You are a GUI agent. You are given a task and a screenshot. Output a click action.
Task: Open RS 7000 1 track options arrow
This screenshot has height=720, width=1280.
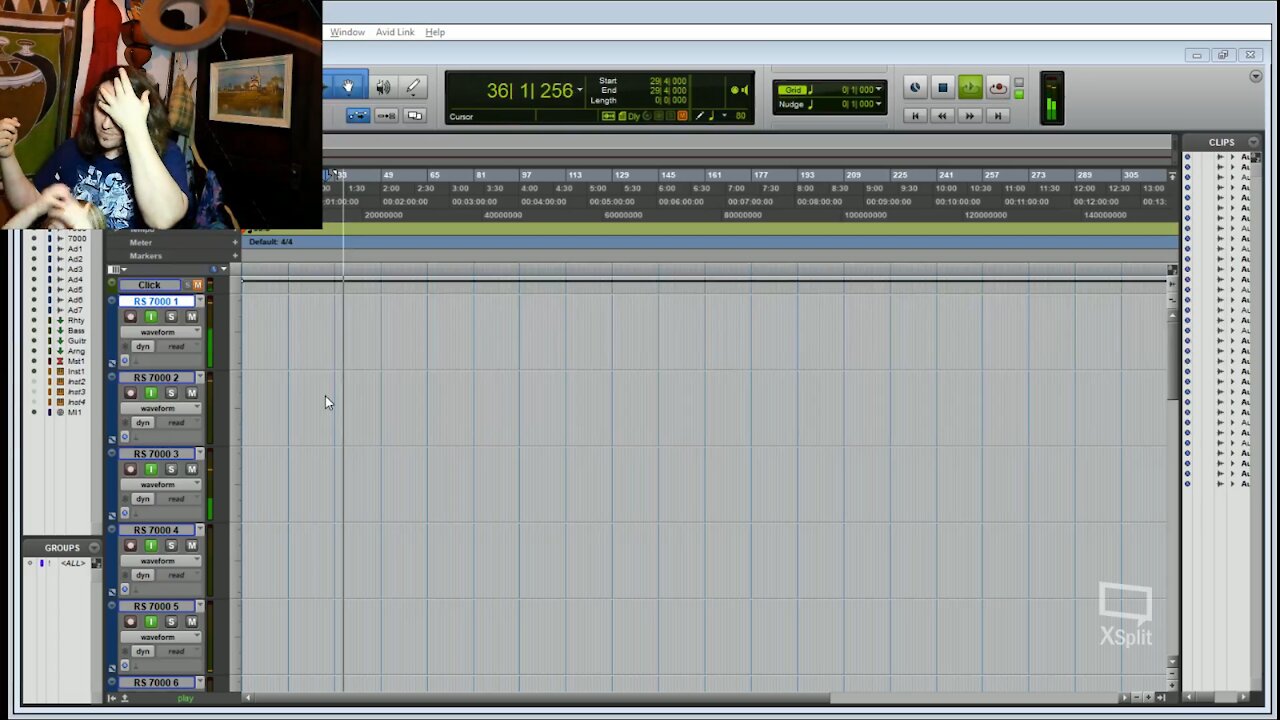click(x=200, y=301)
